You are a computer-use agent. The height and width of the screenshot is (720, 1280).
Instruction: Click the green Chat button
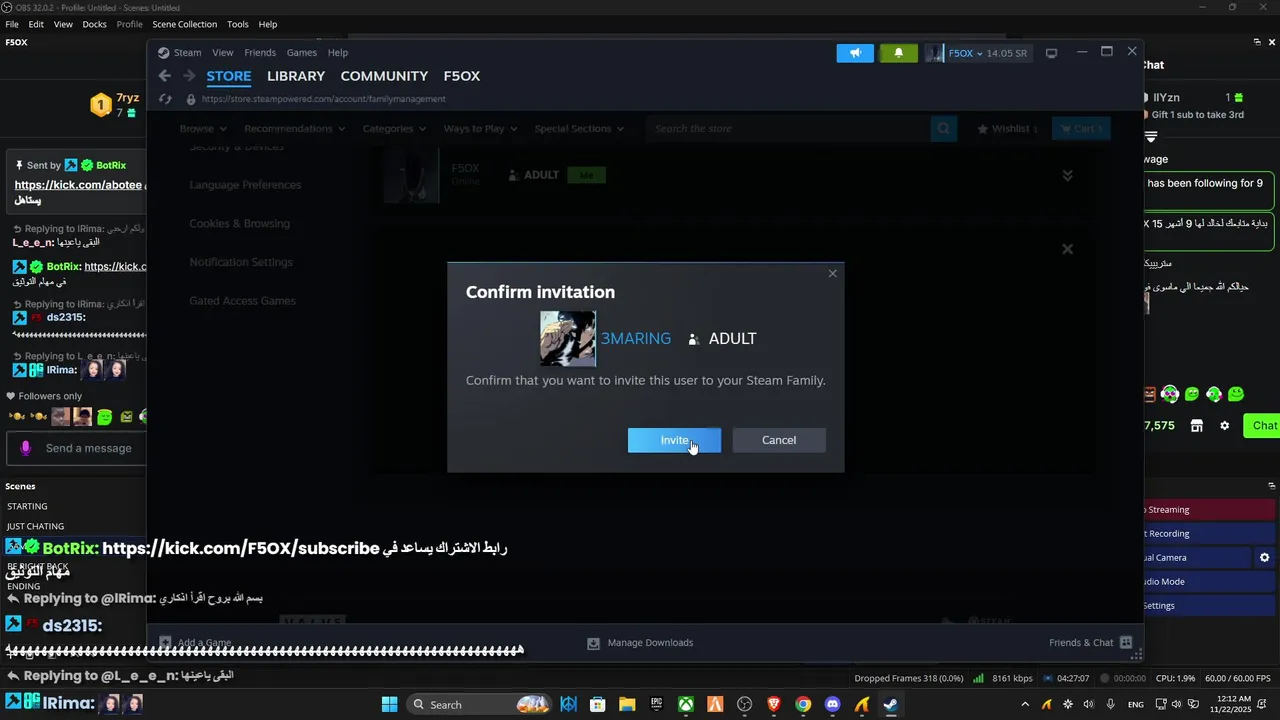click(x=1262, y=425)
